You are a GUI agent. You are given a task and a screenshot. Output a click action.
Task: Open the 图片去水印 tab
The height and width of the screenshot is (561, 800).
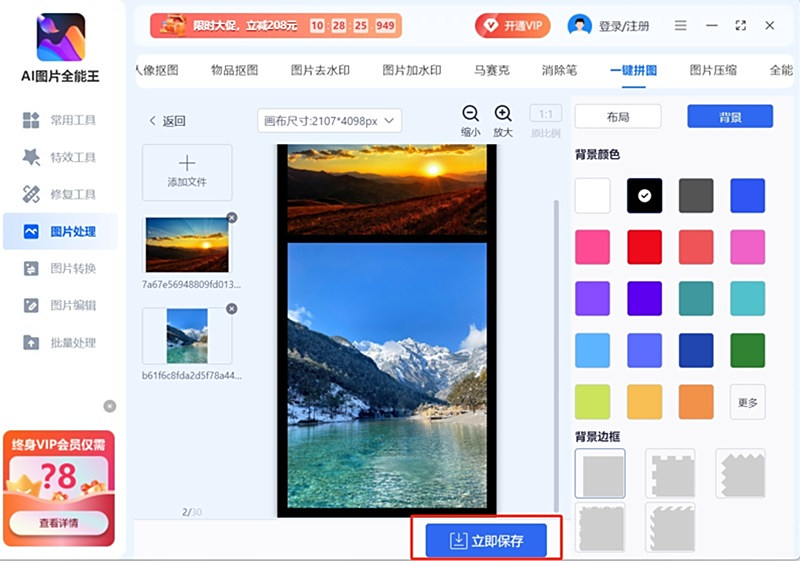click(x=320, y=70)
